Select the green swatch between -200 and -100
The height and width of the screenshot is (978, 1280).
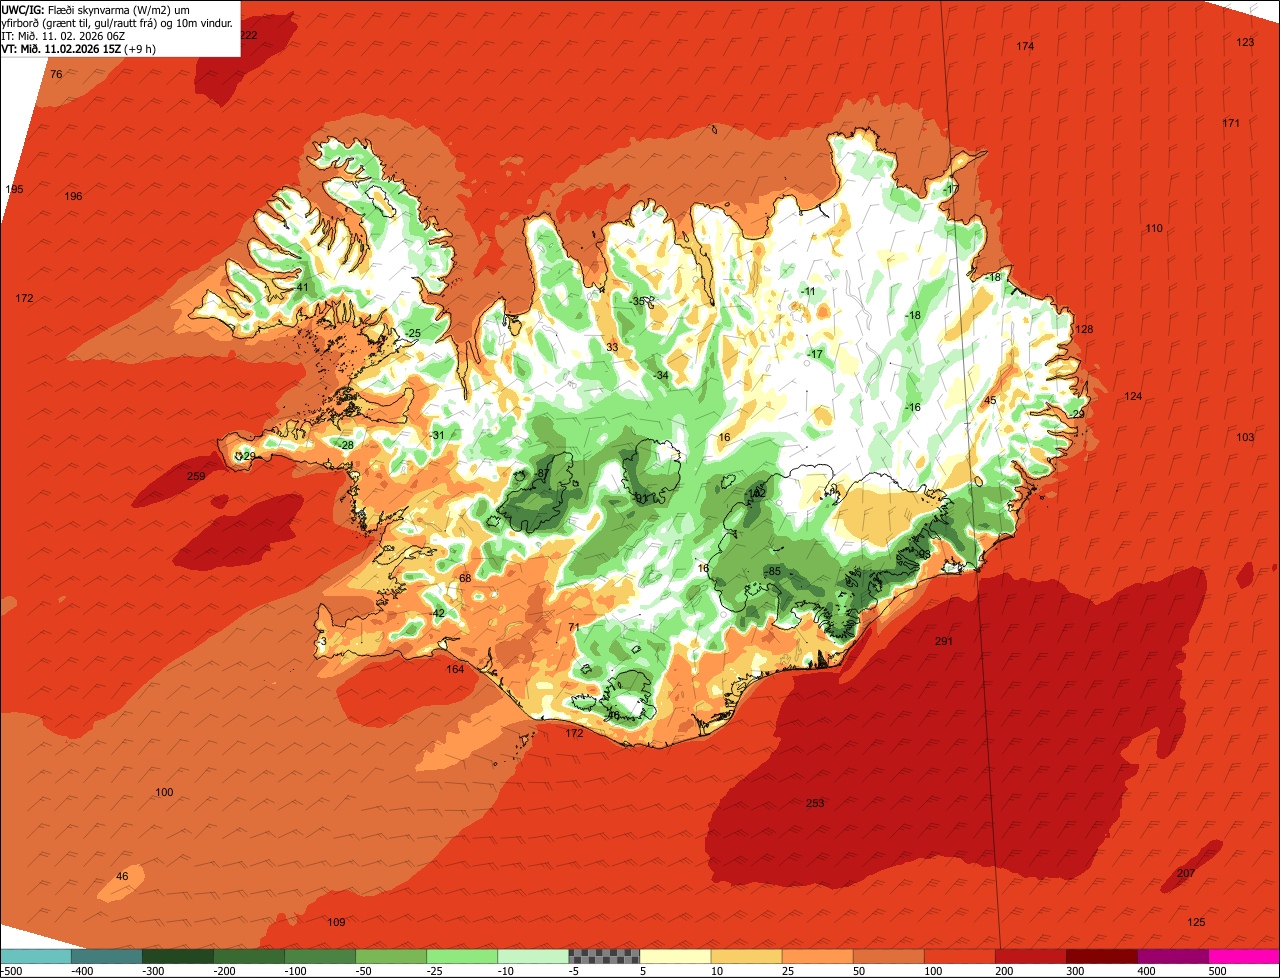[249, 956]
